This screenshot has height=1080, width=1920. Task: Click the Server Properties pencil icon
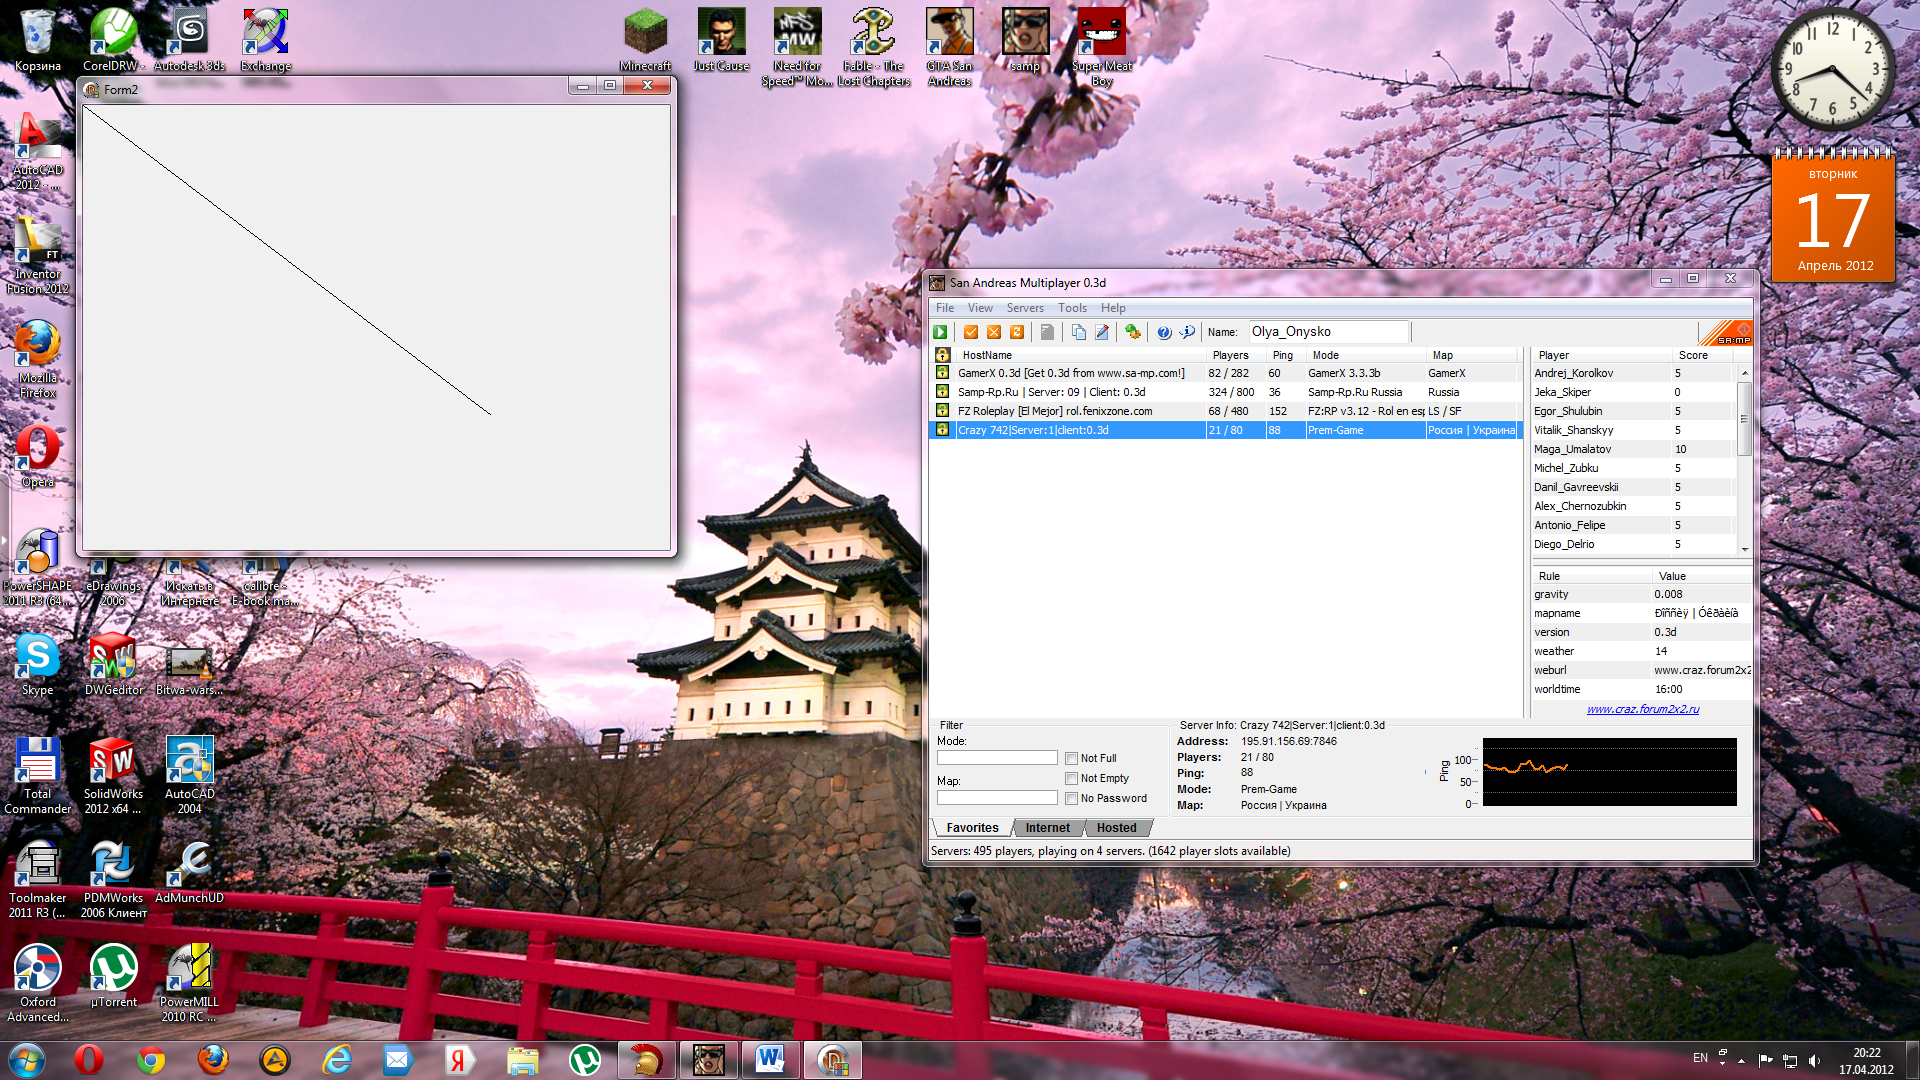coord(1101,332)
